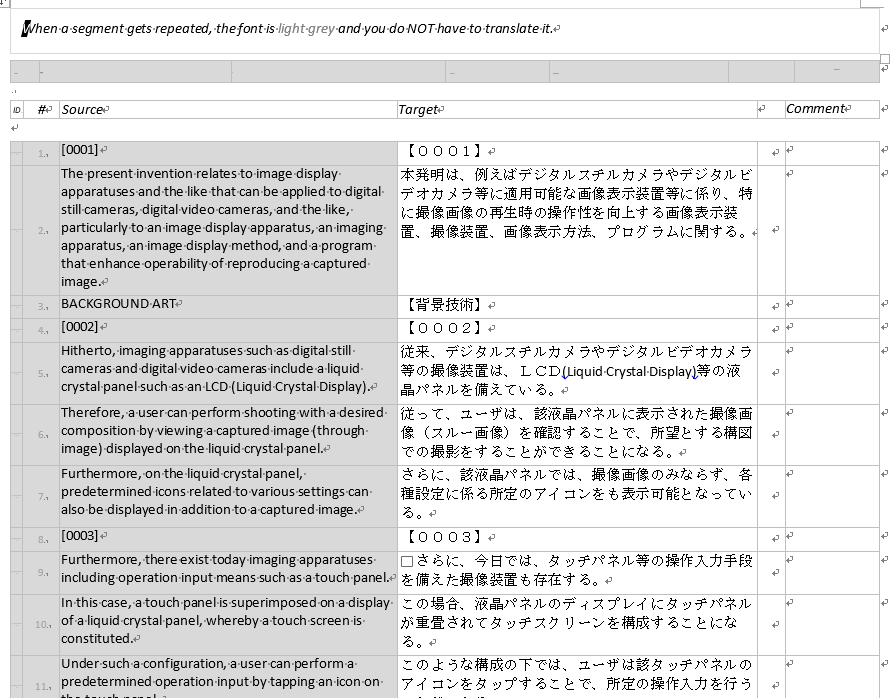
Task: Select the BACKGROUND ART source segment
Action: click(x=117, y=304)
